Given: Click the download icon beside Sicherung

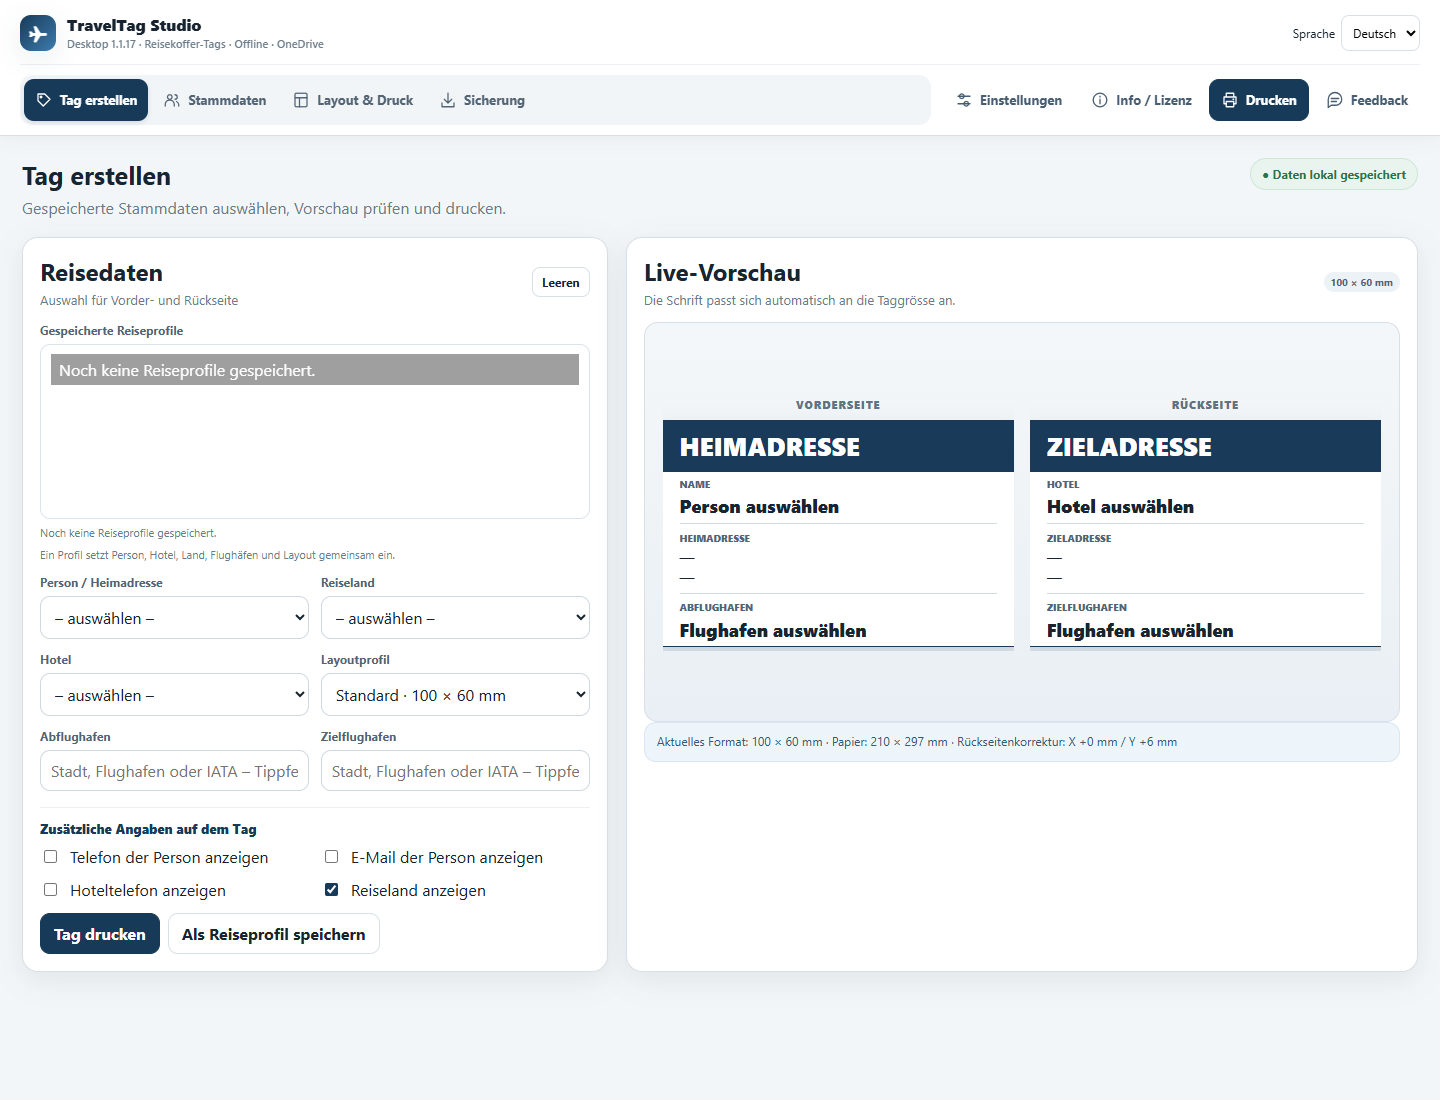Looking at the screenshot, I should click(x=448, y=100).
